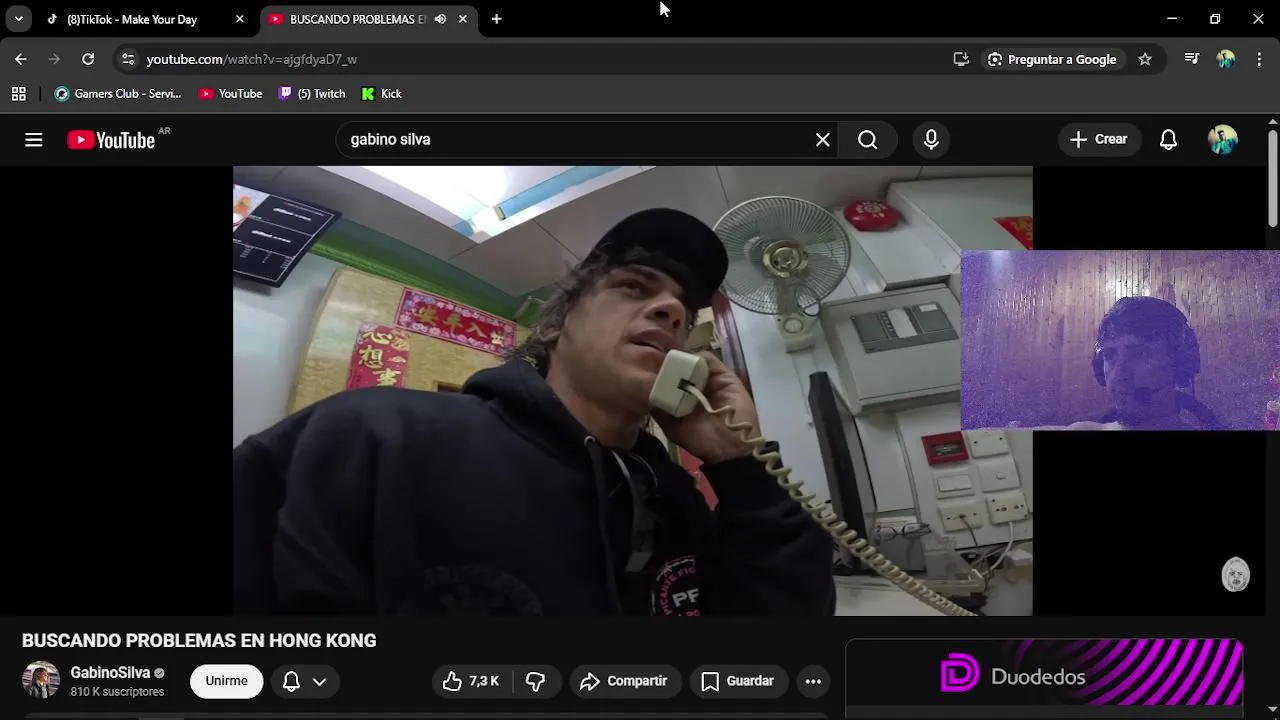The image size is (1280, 720).
Task: Open the media controls icon in the toolbar
Action: [1191, 59]
